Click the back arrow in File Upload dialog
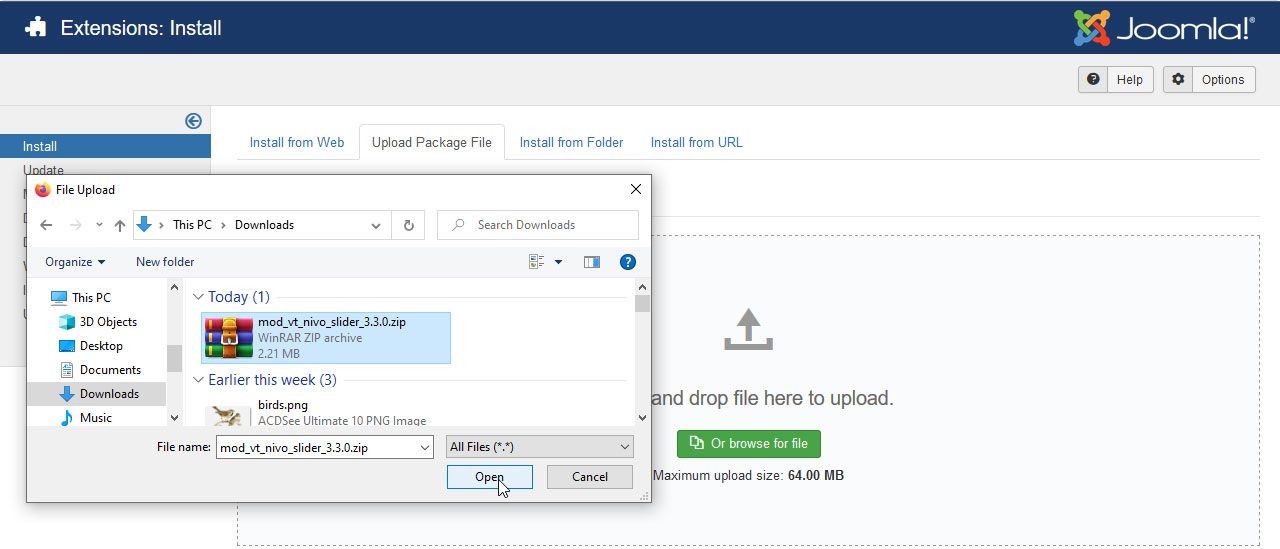 click(46, 225)
